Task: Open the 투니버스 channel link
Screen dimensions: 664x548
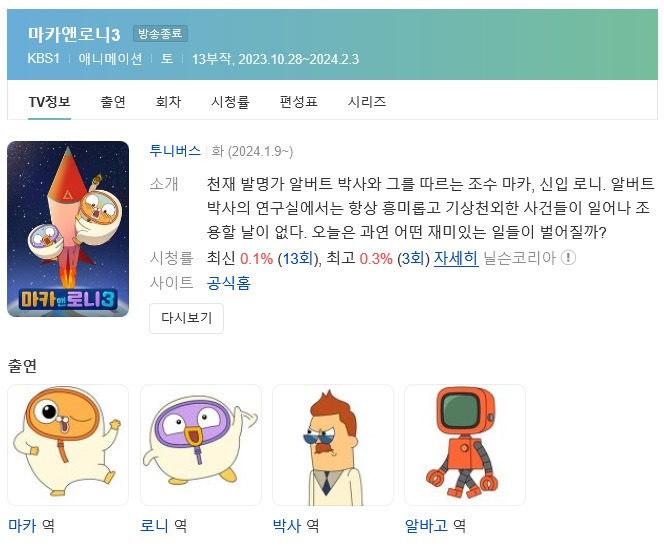Action: click(175, 151)
